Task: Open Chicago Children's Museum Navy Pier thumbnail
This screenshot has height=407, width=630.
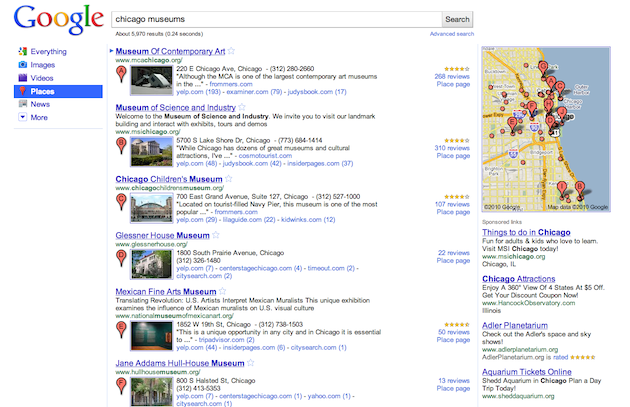Action: [151, 208]
